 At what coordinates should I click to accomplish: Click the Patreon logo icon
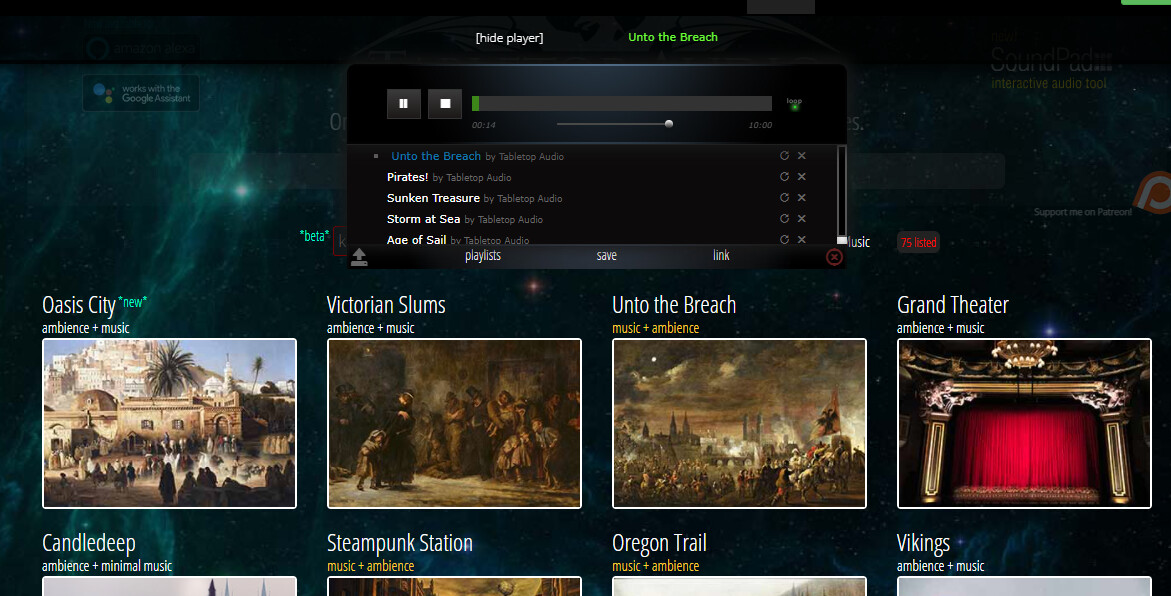point(1152,193)
